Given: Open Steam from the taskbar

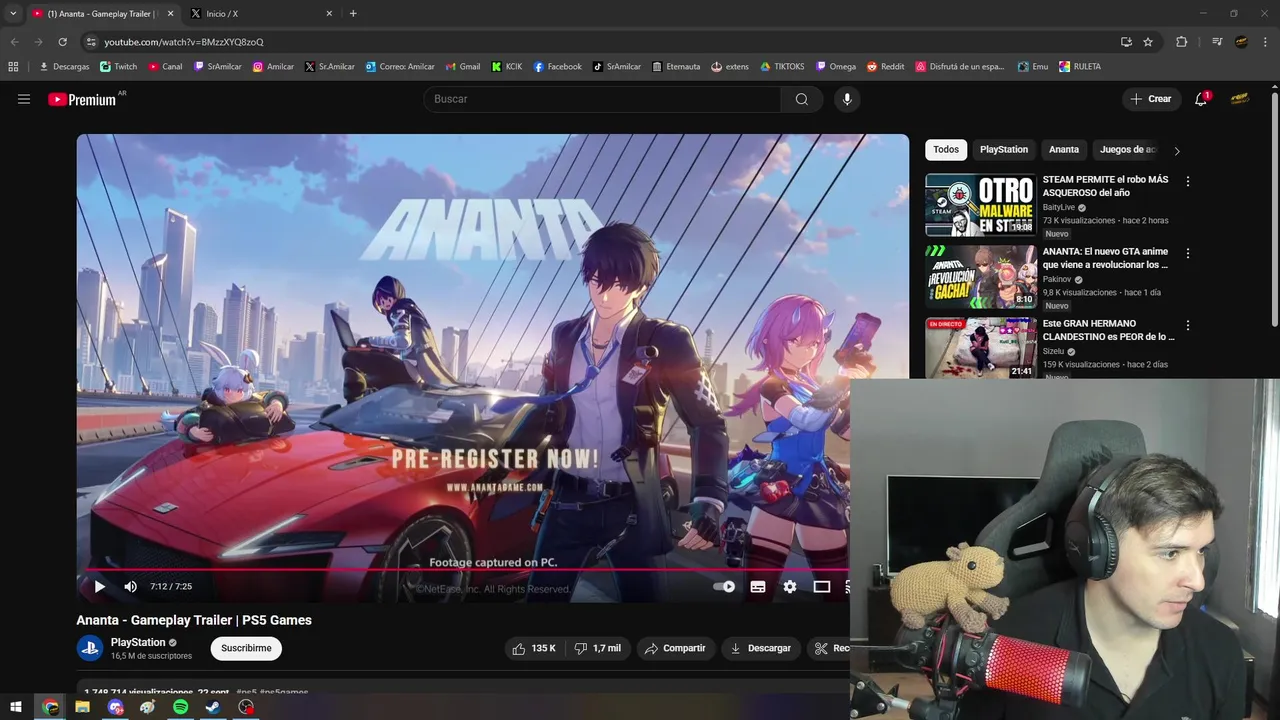Looking at the screenshot, I should tap(213, 707).
